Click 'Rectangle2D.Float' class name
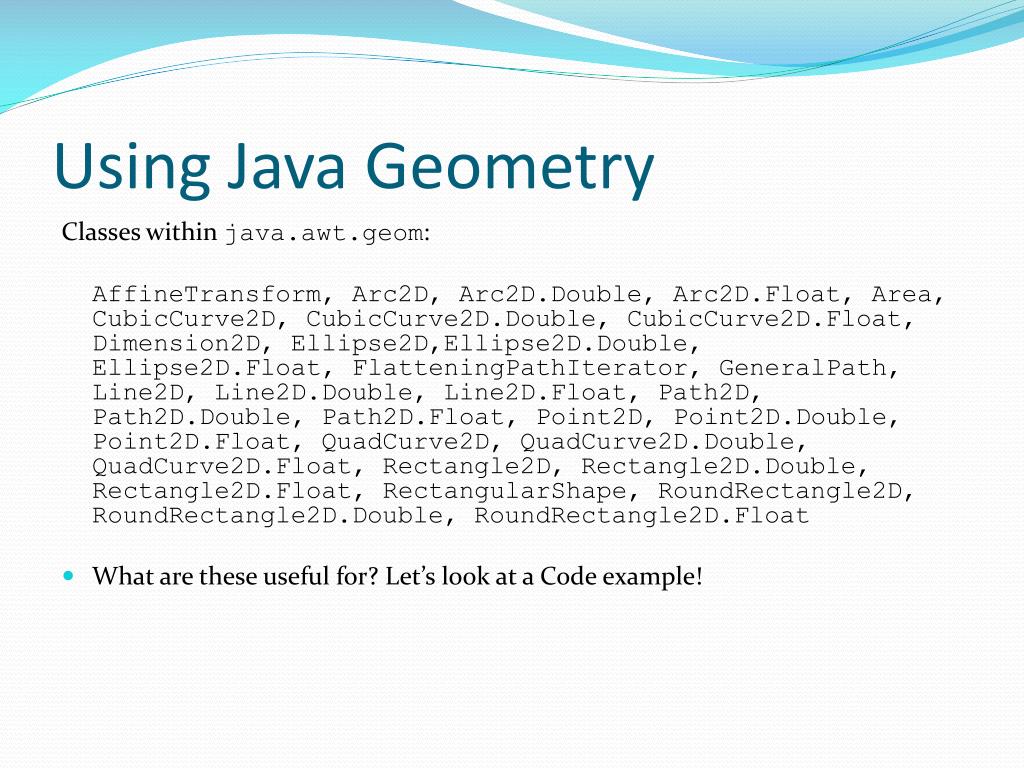1024x768 pixels. [222, 491]
